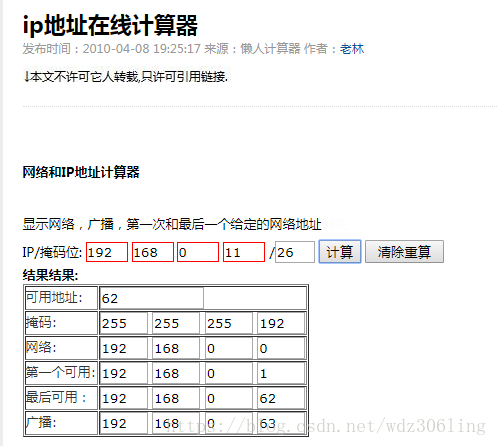Click the 广播 third octet 0
497x446 pixels.
229,423
